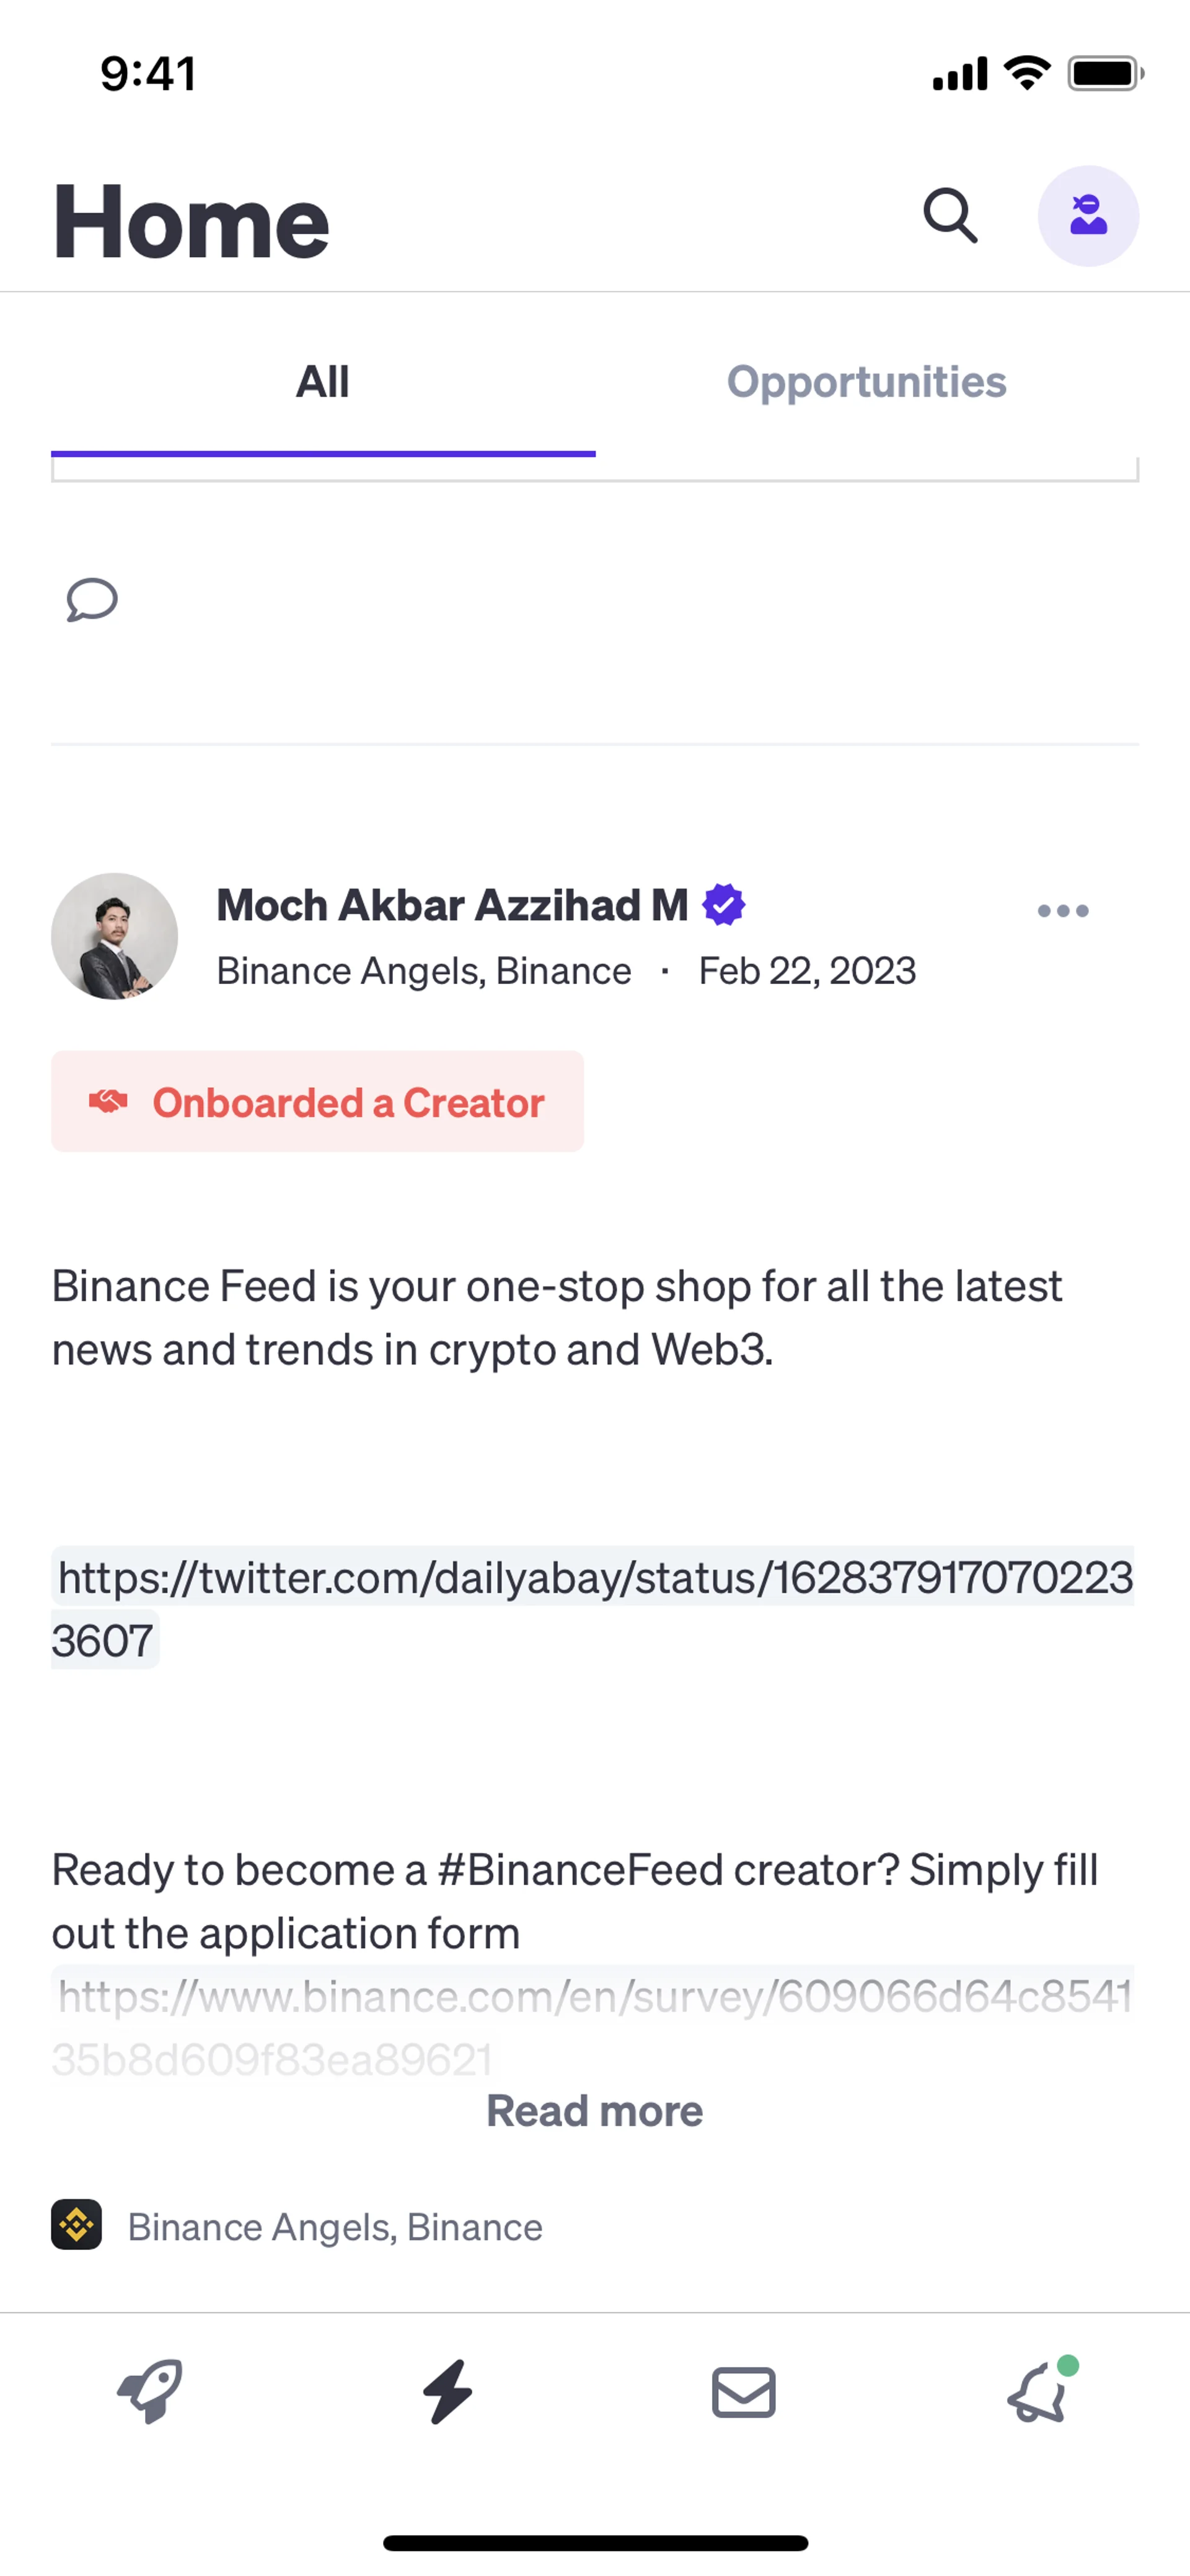Image resolution: width=1190 pixels, height=2576 pixels.
Task: Open the three-dot post options menu
Action: tap(1062, 911)
